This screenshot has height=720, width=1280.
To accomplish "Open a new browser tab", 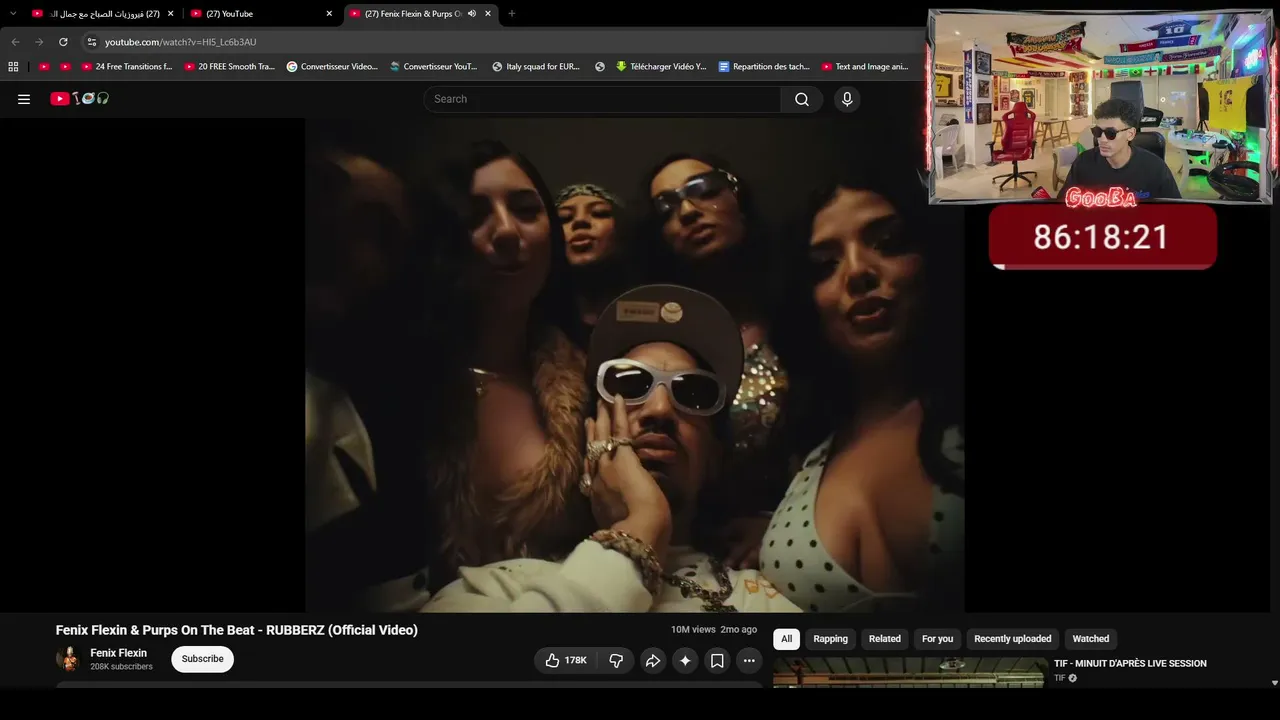I will 512,14.
